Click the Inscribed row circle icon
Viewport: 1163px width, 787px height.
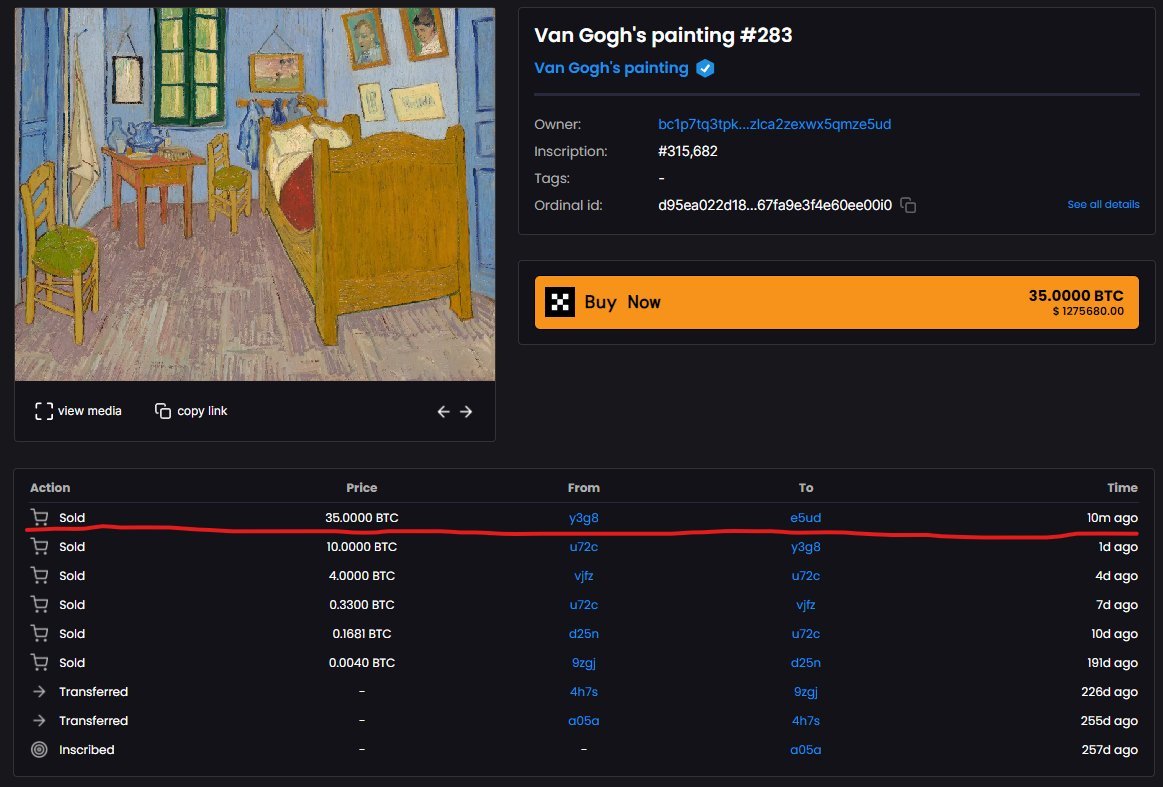(39, 749)
